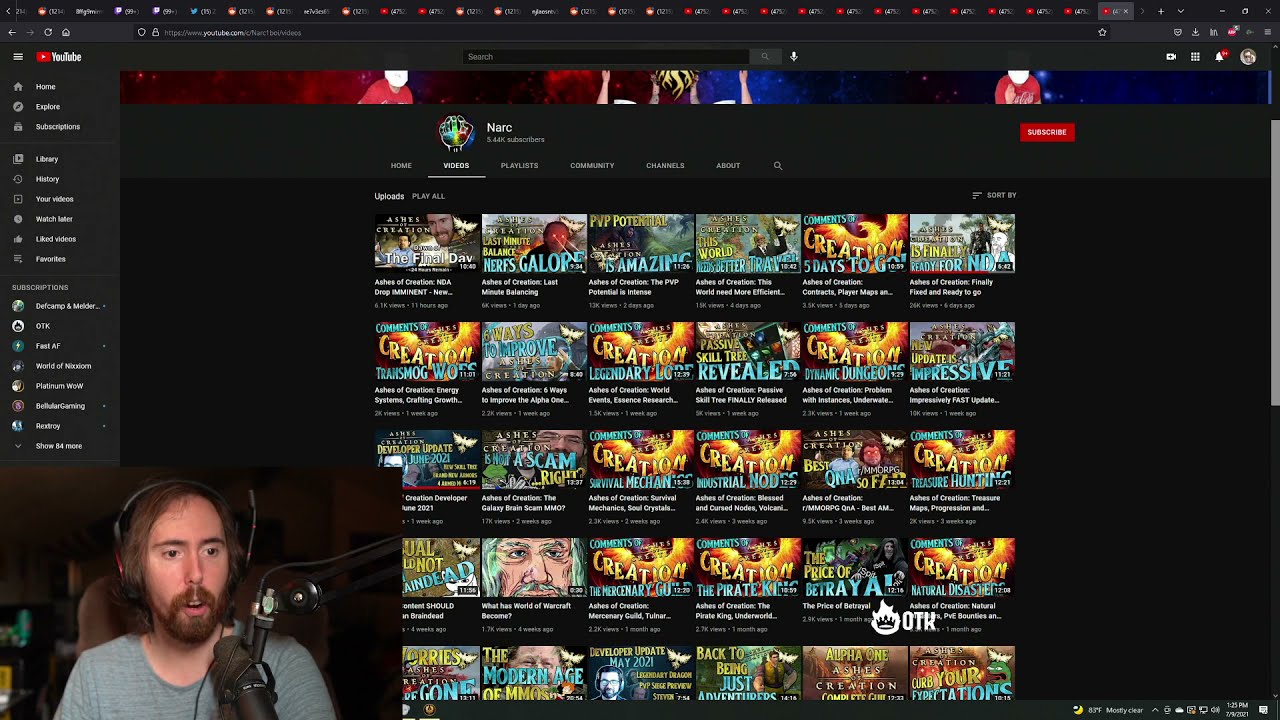Open 'Update is Impressive' video thumbnail
This screenshot has width=1280, height=720.
coord(962,351)
